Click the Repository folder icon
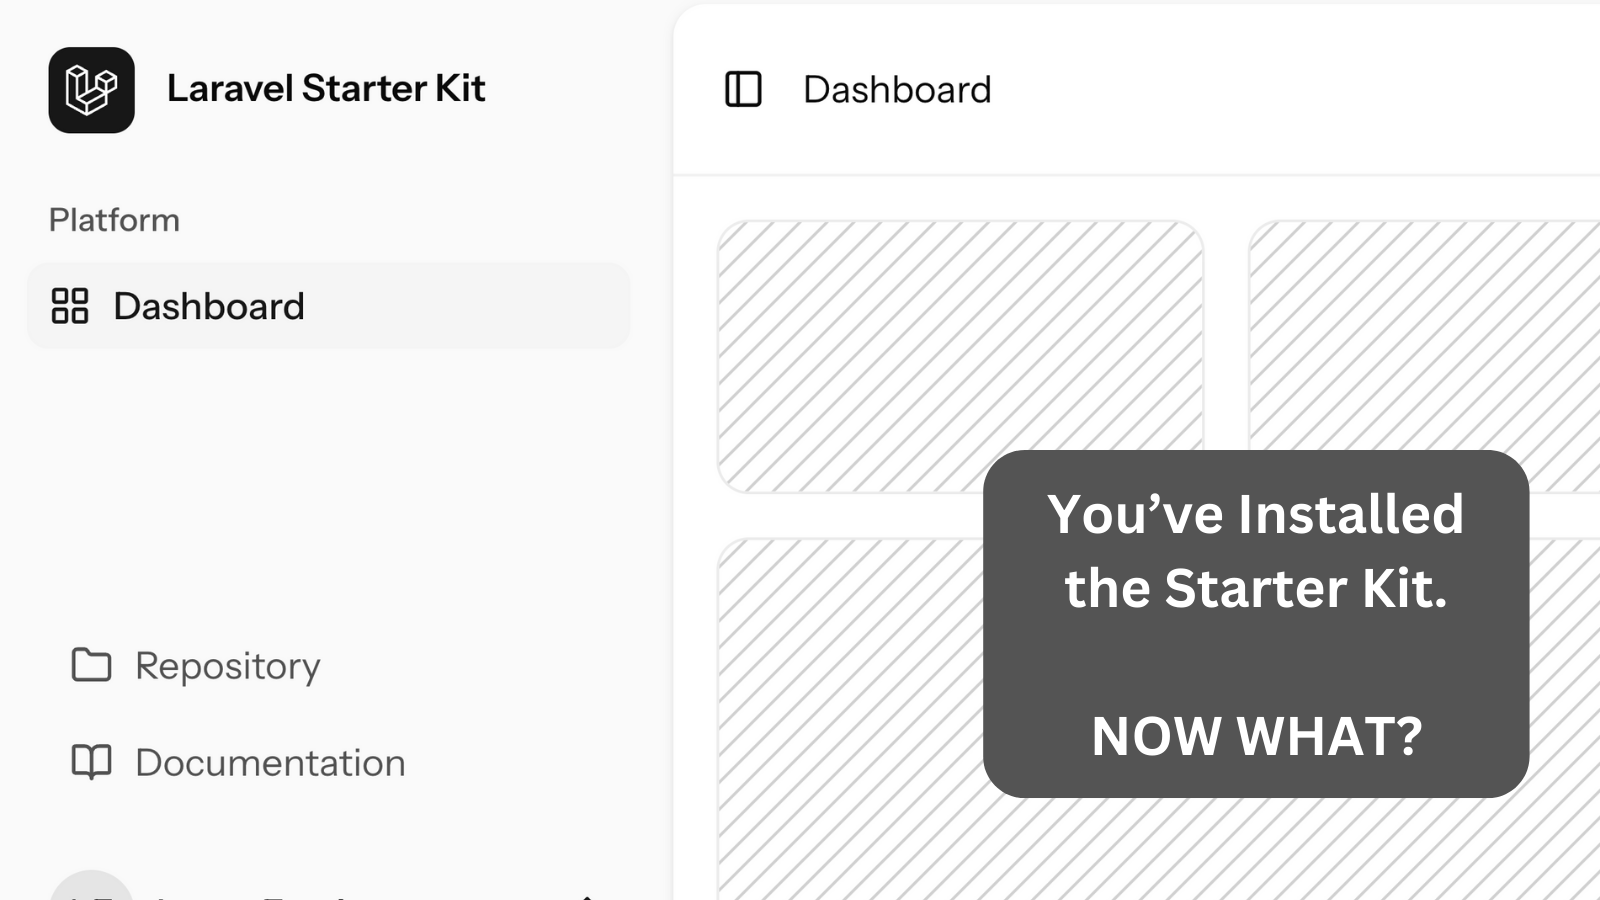The width and height of the screenshot is (1600, 900). (91, 665)
